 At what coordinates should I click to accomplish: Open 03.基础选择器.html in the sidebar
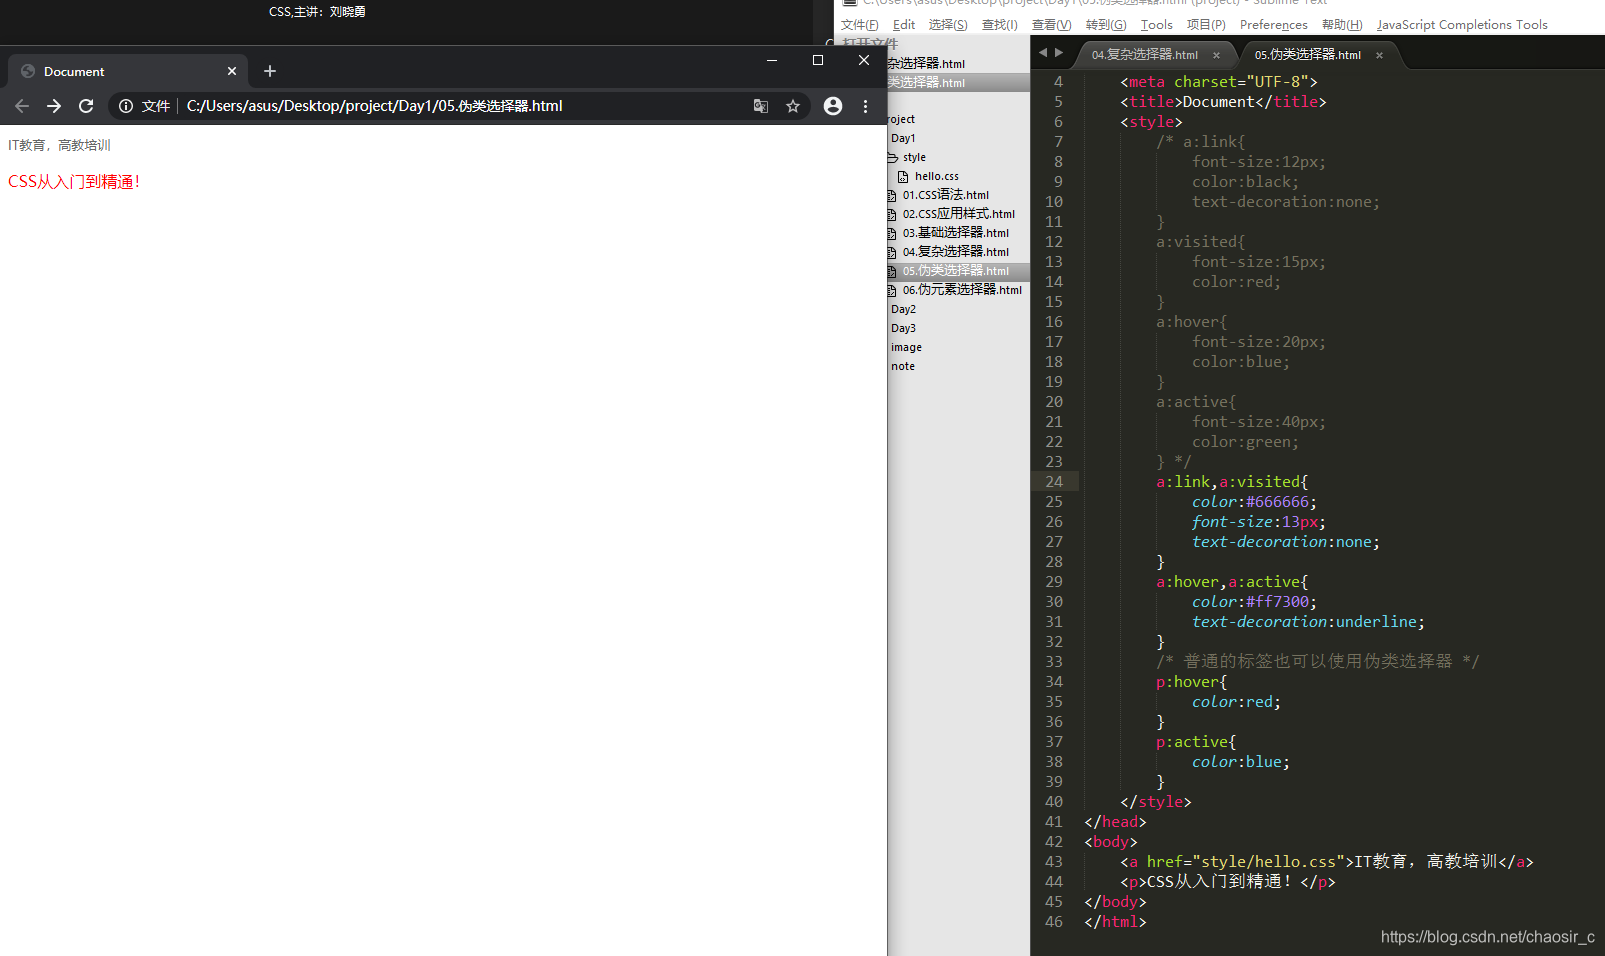(x=955, y=233)
